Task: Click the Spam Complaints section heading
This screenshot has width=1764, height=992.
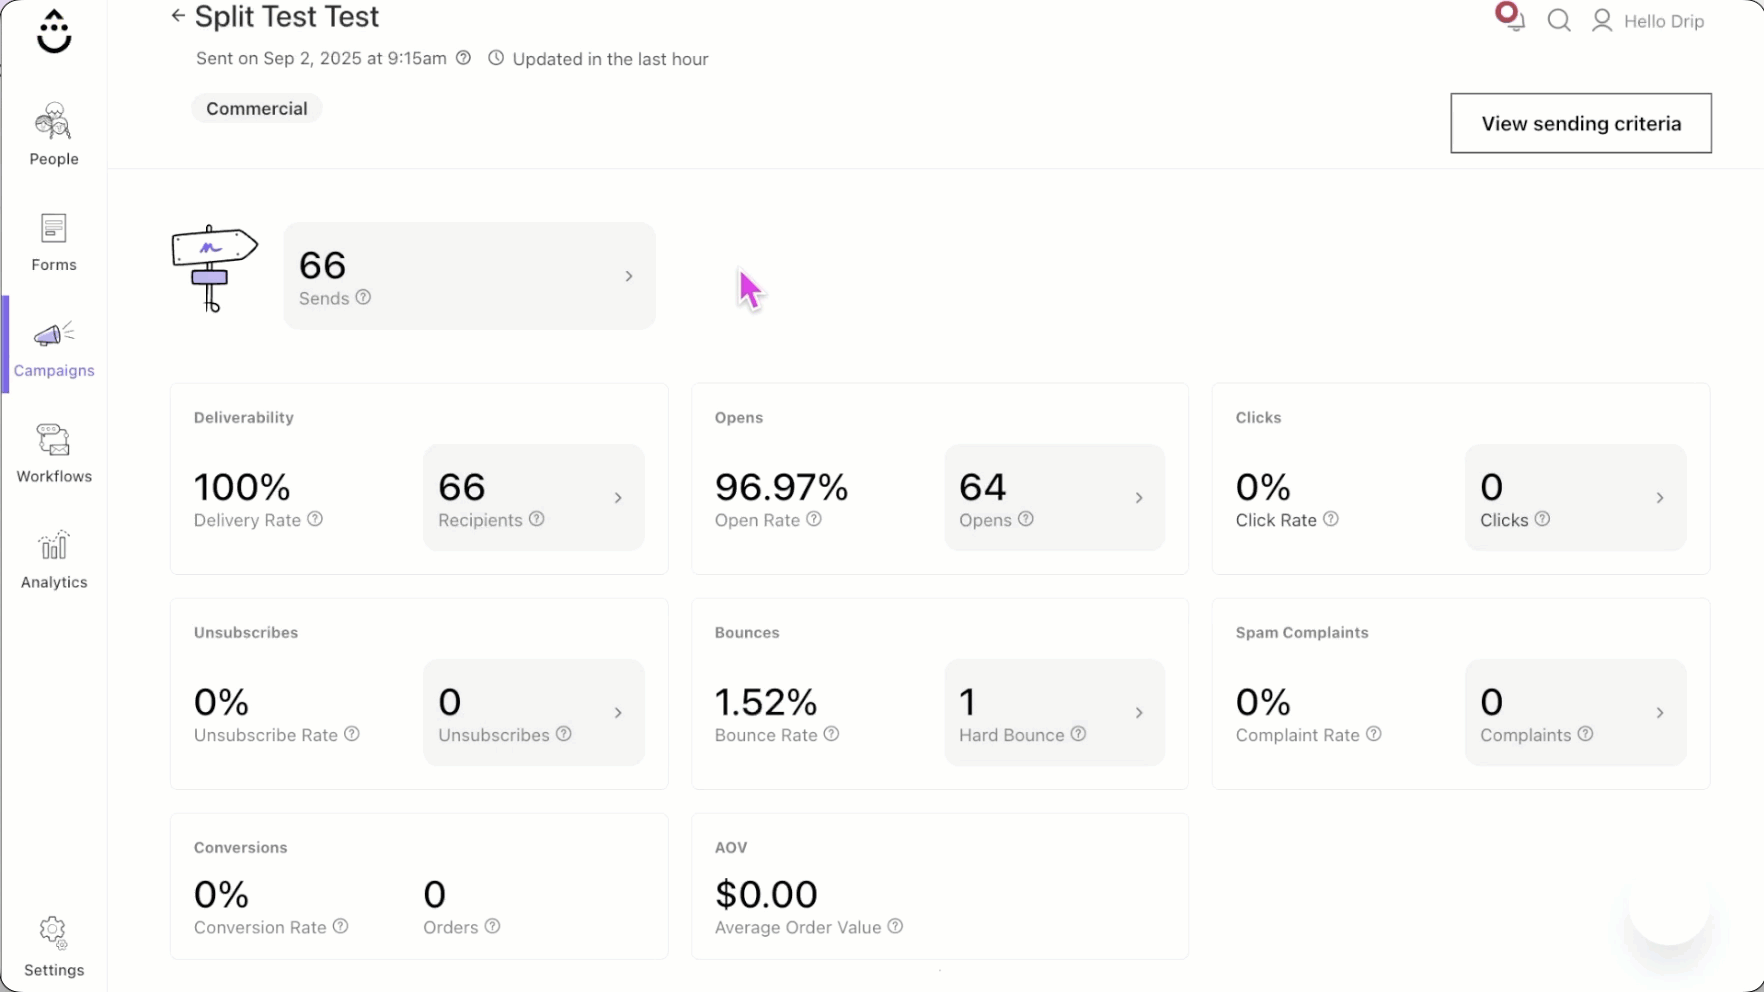Action: pyautogui.click(x=1302, y=632)
